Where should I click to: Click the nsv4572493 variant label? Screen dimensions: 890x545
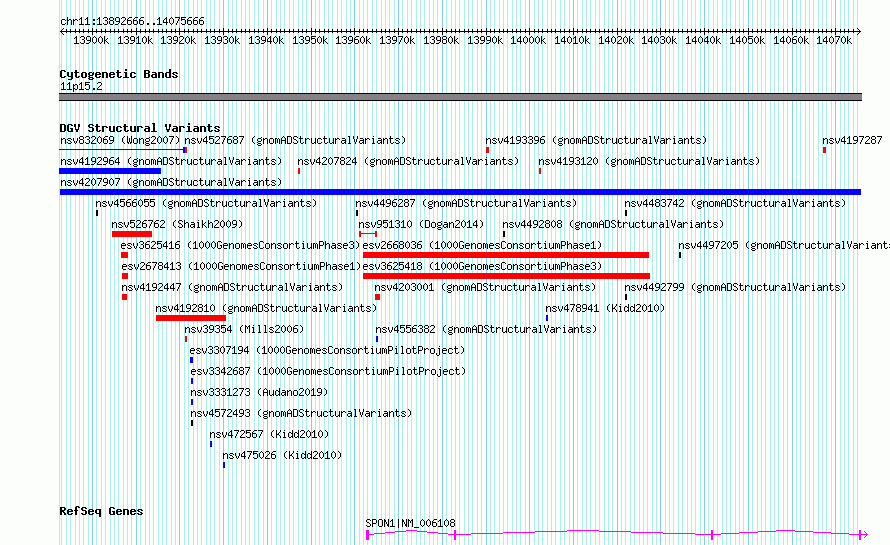301,413
